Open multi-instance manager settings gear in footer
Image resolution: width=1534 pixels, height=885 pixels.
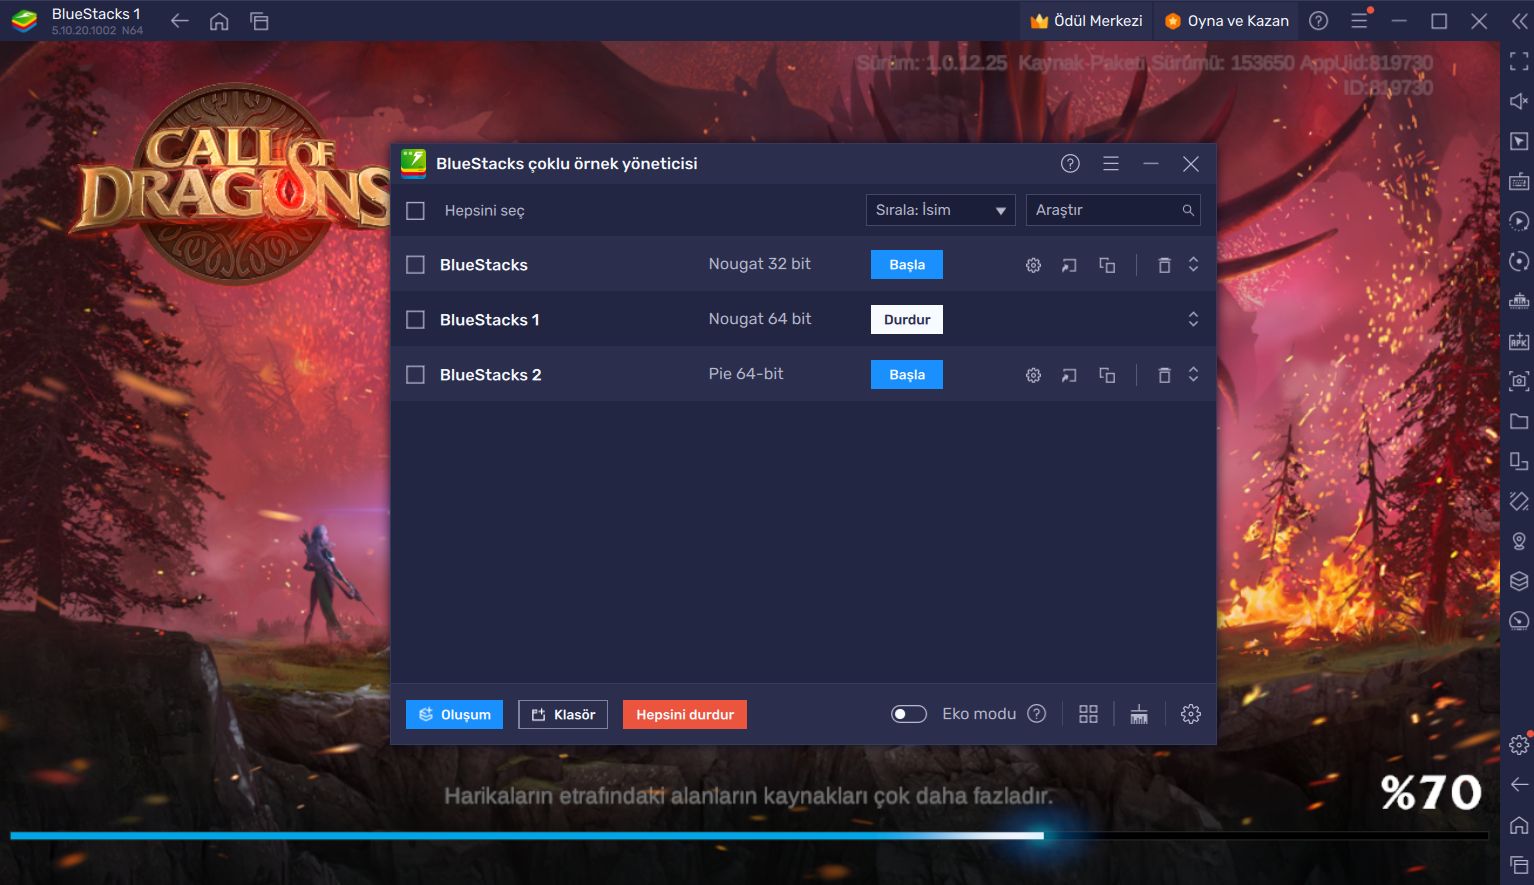(x=1190, y=714)
